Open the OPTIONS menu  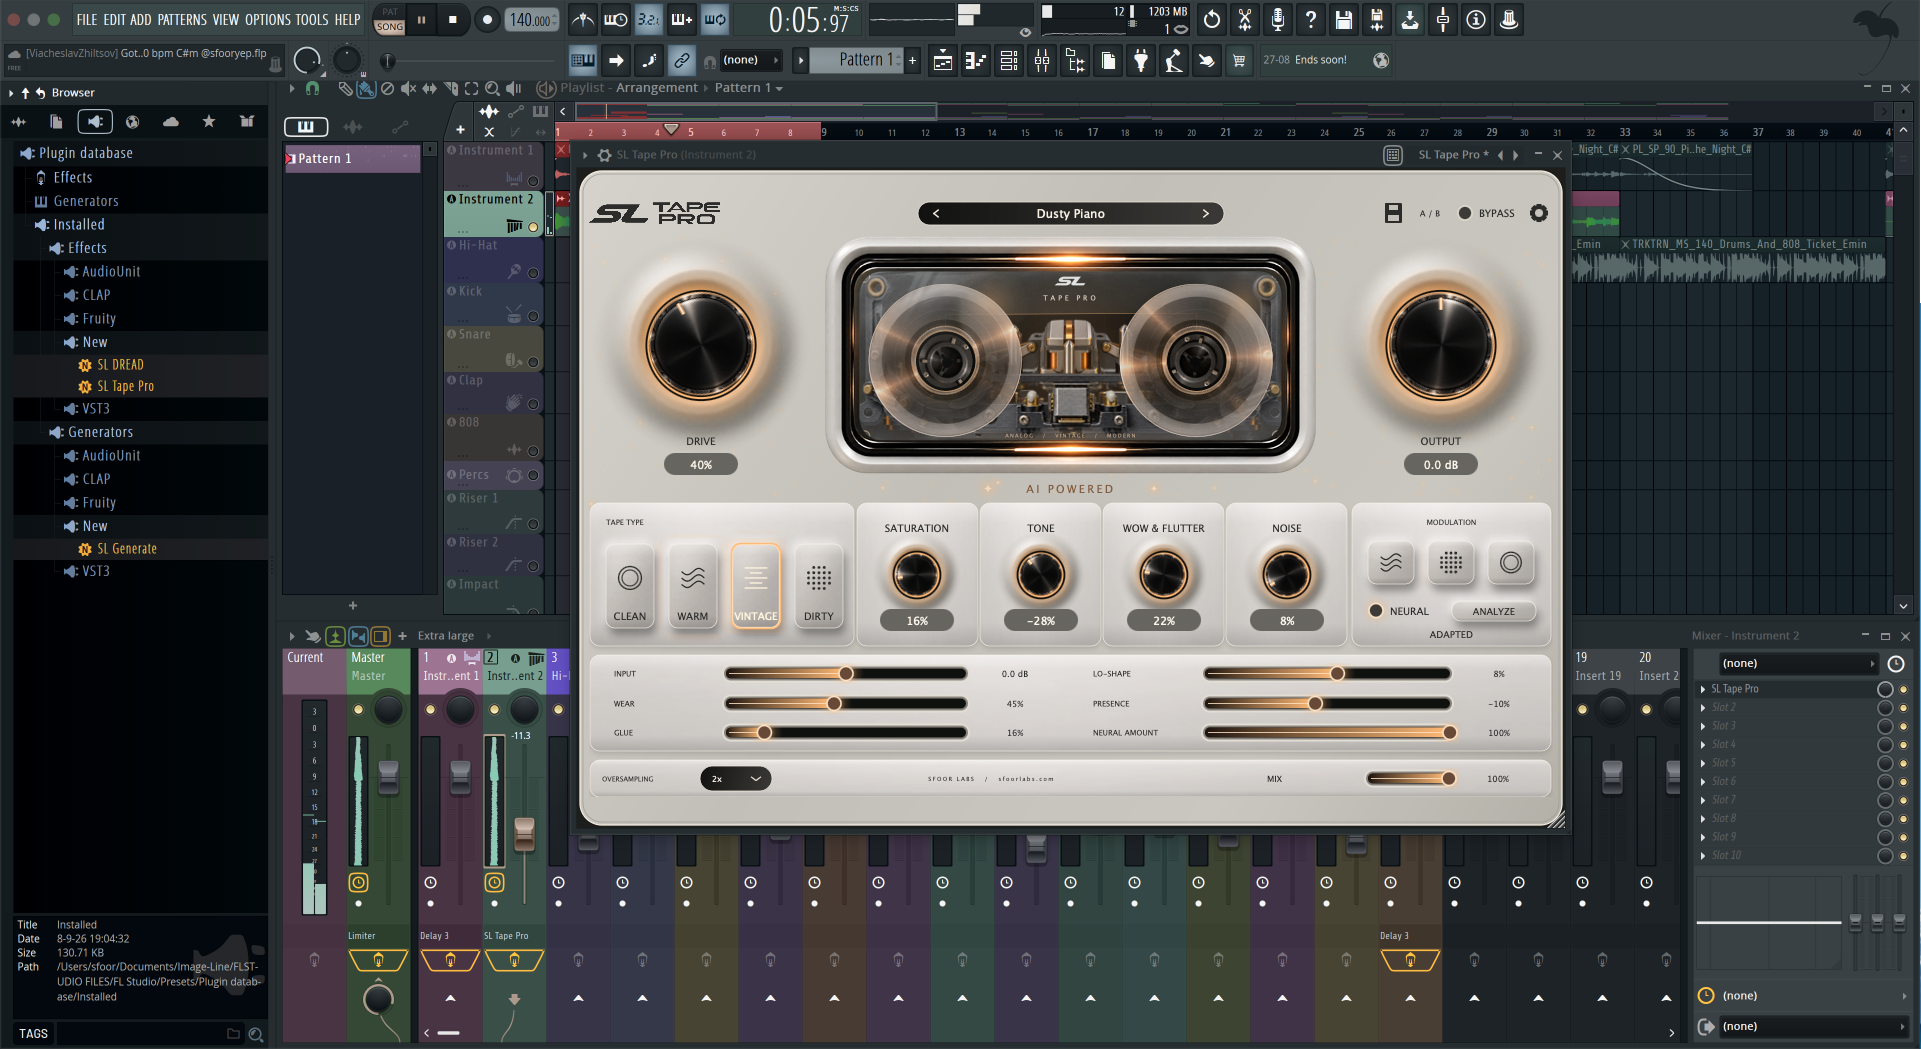pos(268,19)
